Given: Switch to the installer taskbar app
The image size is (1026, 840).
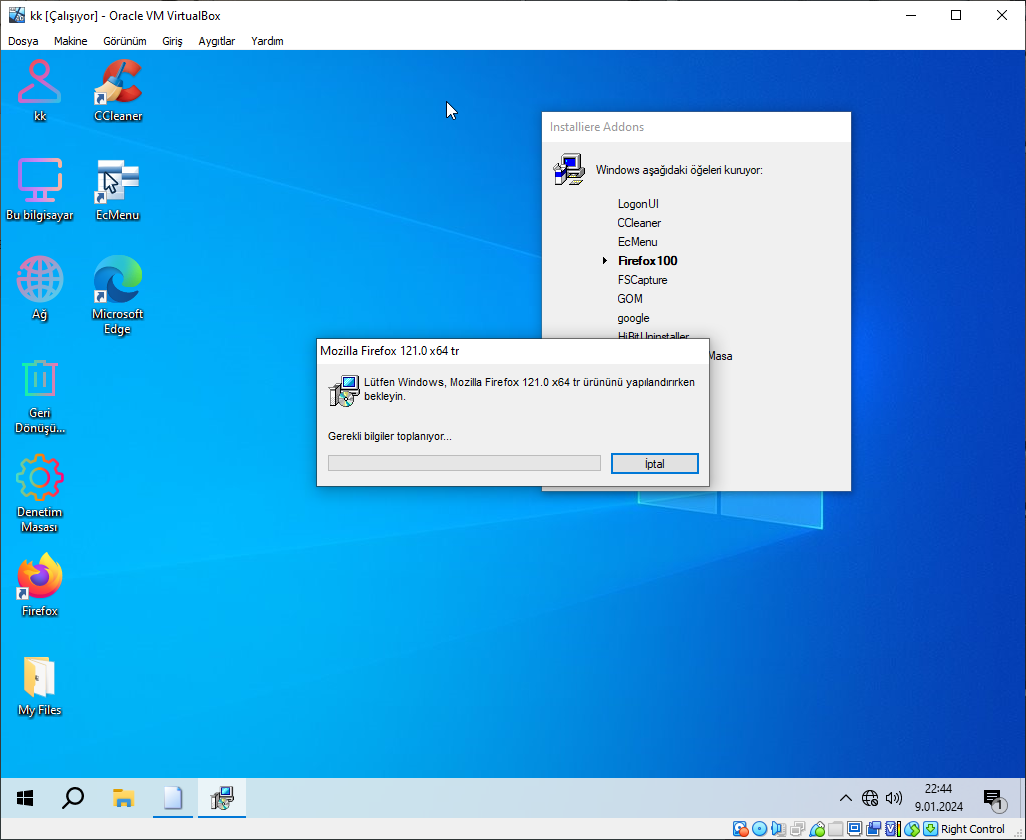Looking at the screenshot, I should [x=222, y=798].
